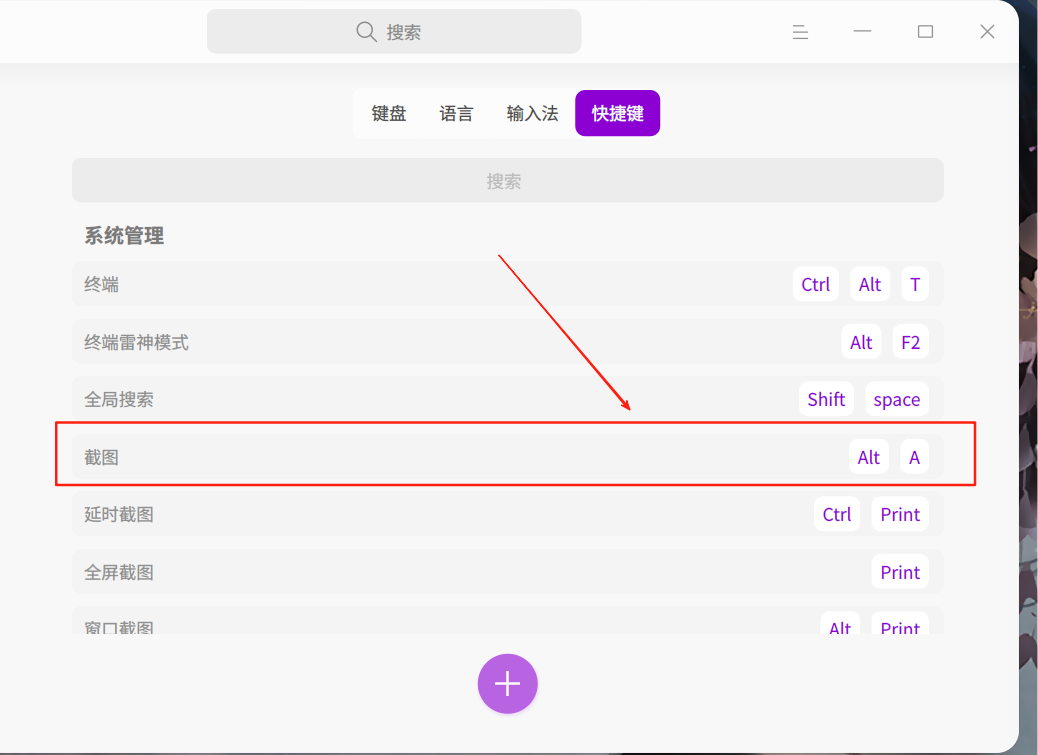The image size is (1038, 755).
Task: Click the 系统管理 section heading
Action: [x=124, y=236]
